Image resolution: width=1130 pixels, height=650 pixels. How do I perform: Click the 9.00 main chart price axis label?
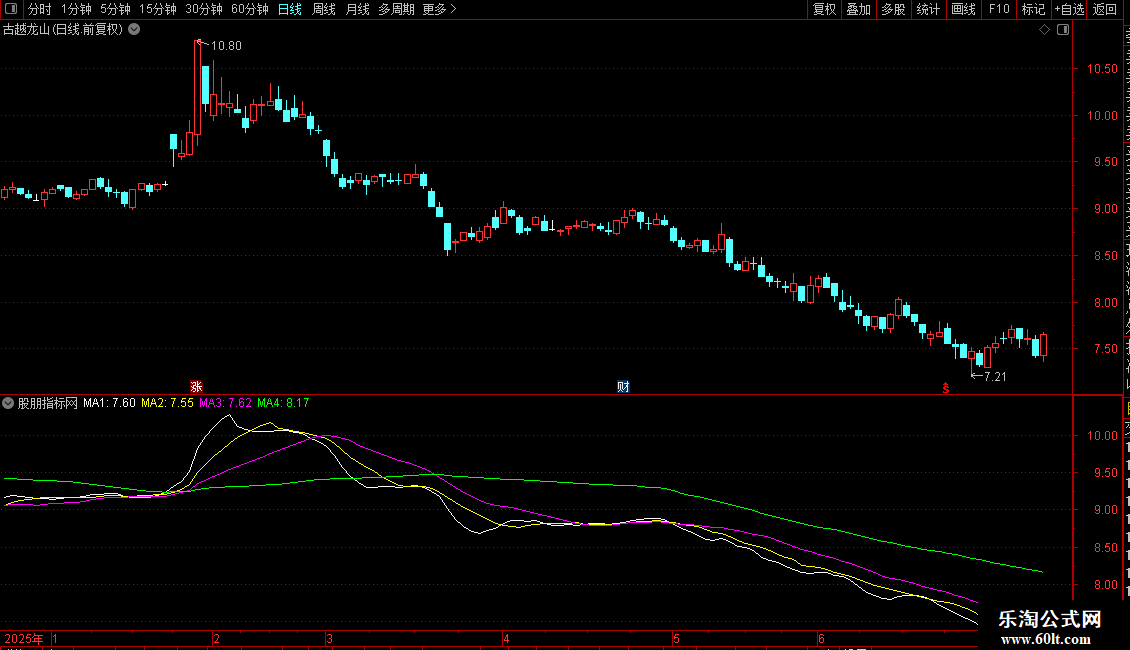1105,209
